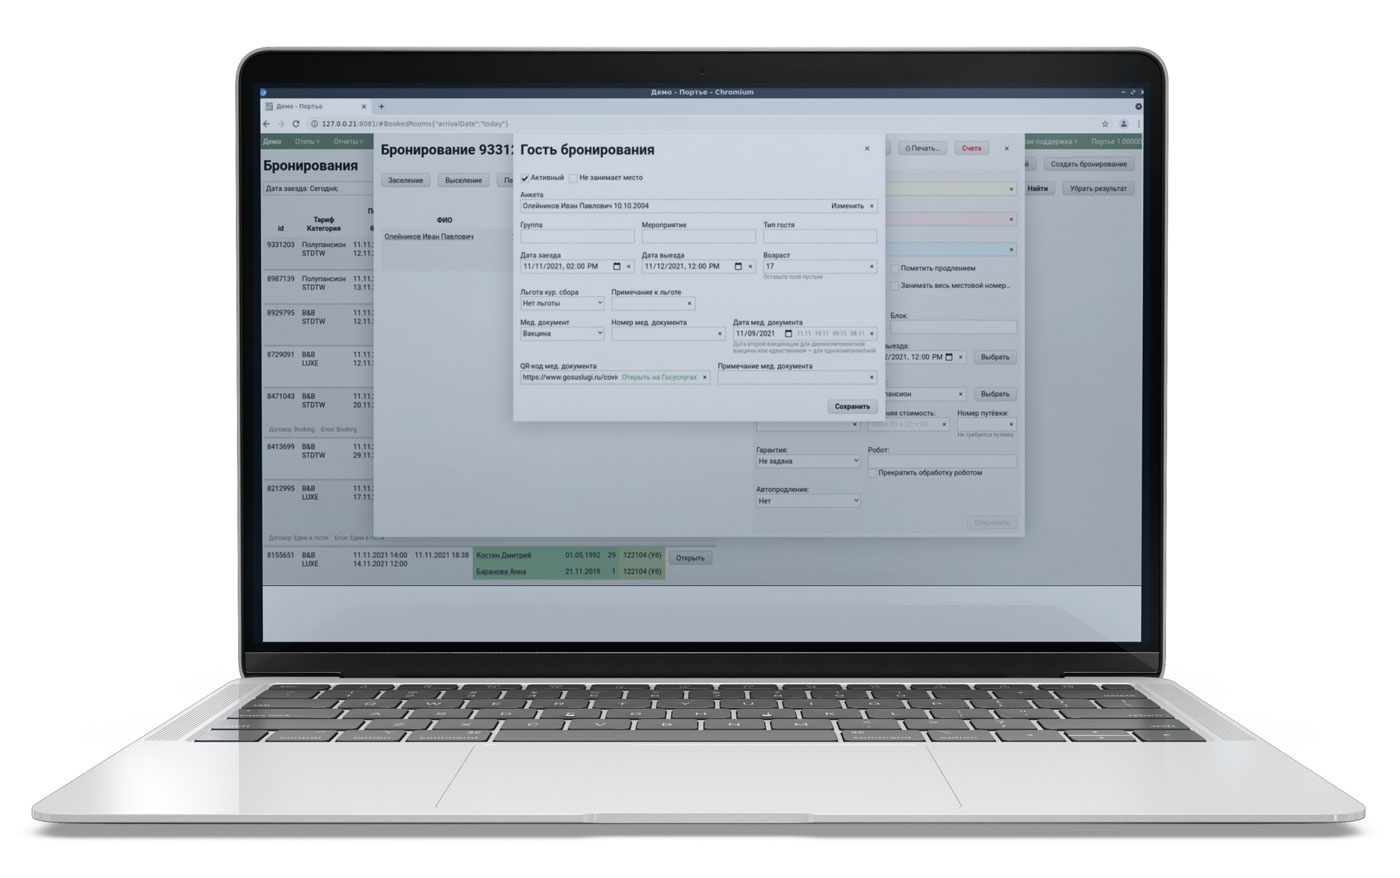Enable Не занимает место checkbox
The image size is (1400, 878).
[573, 178]
